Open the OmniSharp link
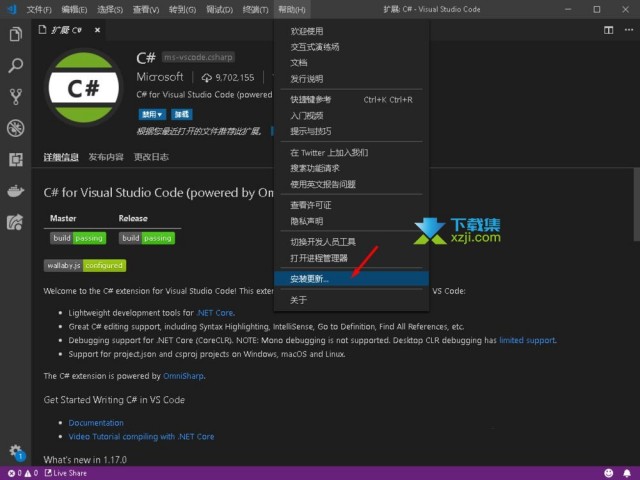 click(183, 376)
